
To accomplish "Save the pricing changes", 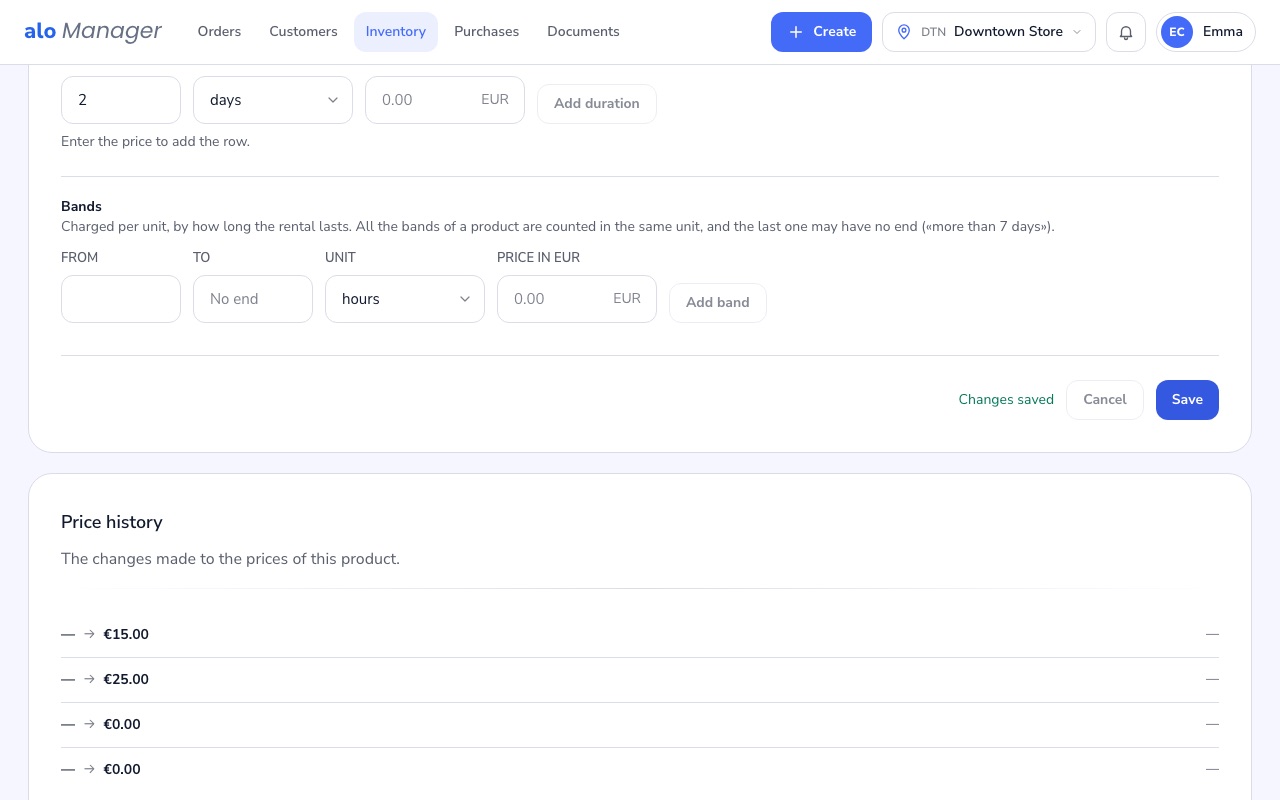I will (1187, 400).
